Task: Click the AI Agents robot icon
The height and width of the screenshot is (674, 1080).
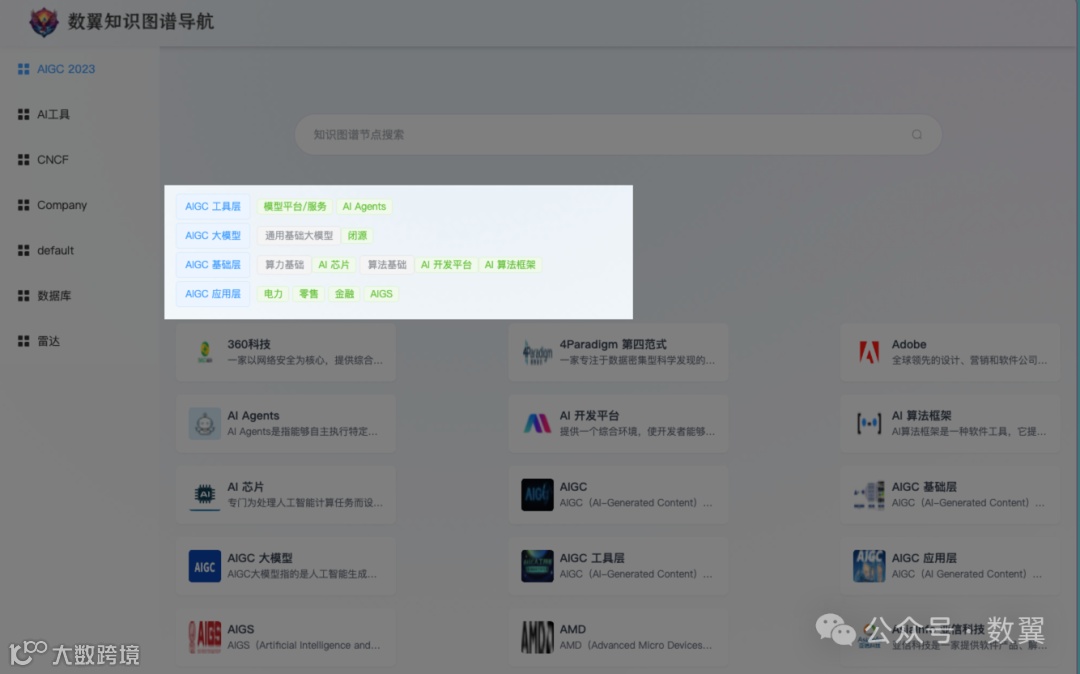Action: tap(205, 423)
